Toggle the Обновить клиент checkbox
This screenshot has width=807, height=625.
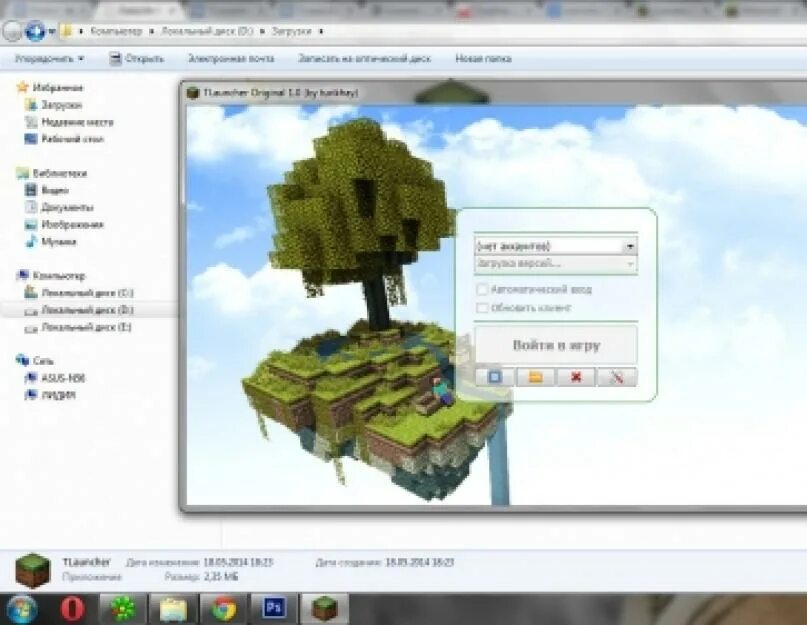[482, 308]
